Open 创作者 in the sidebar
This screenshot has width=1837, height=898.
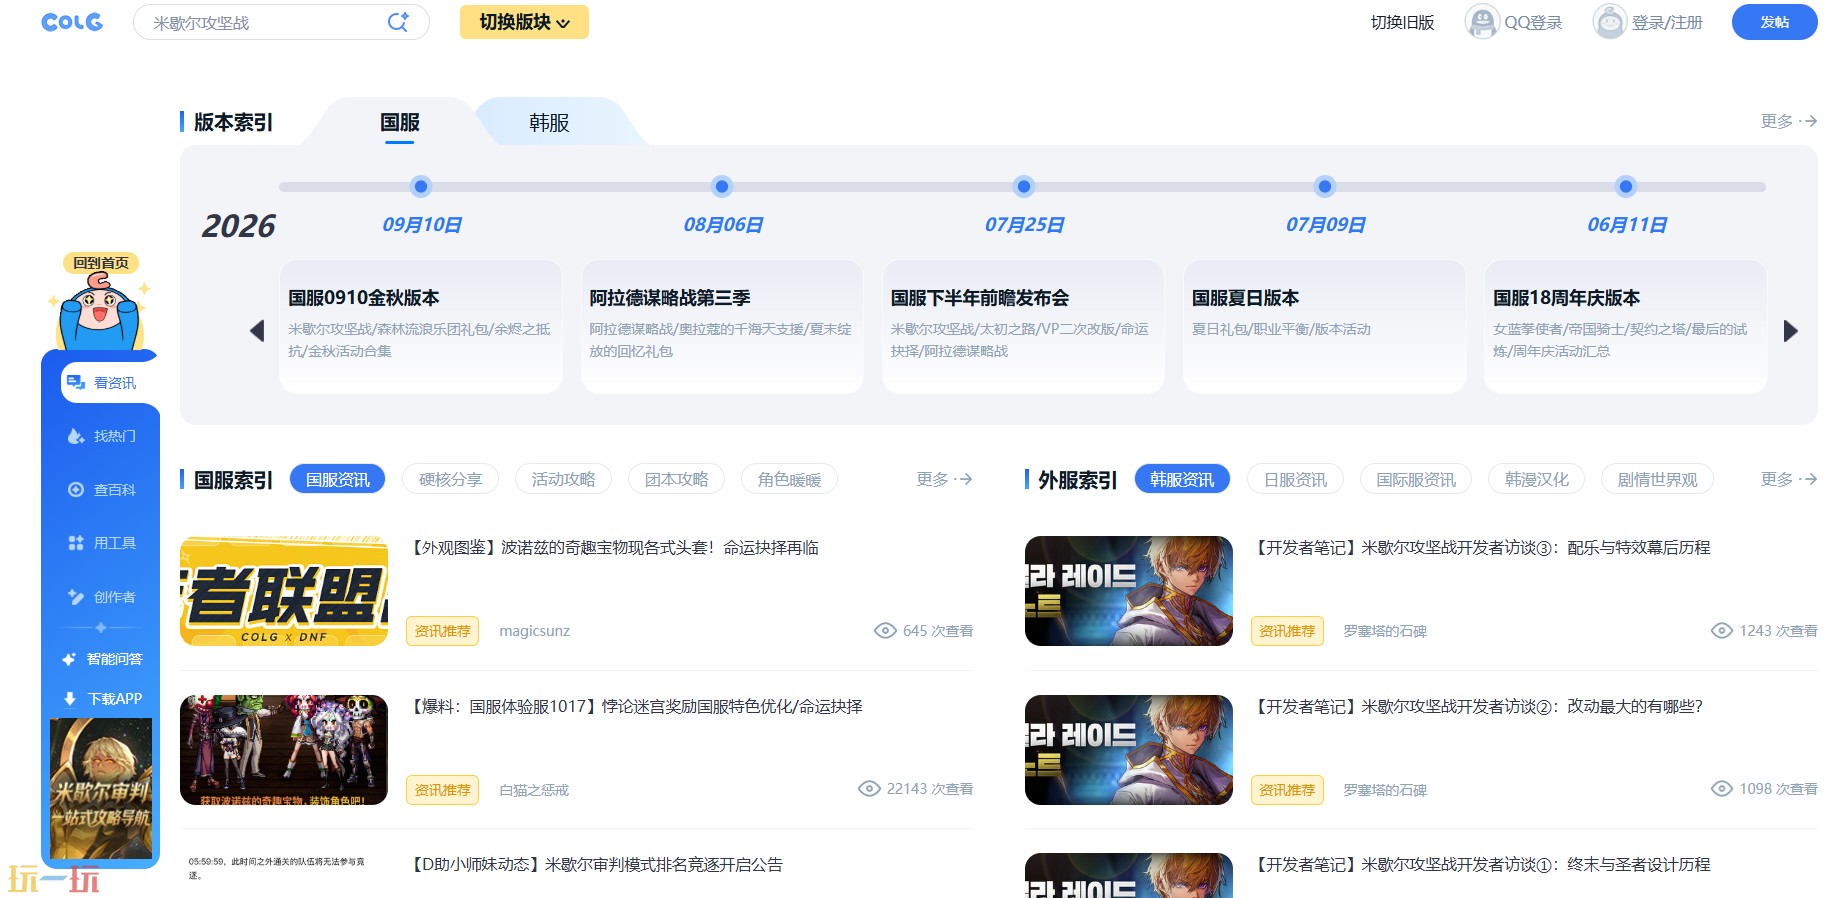(x=101, y=597)
